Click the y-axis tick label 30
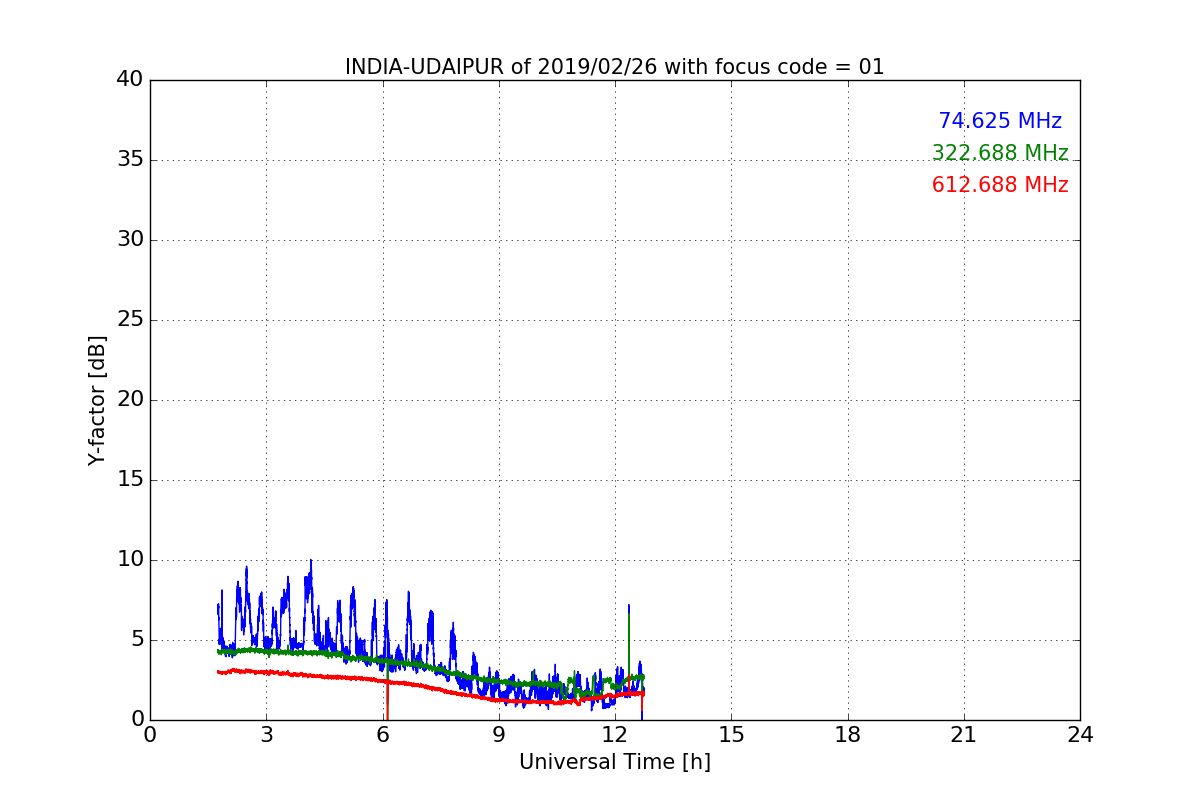The width and height of the screenshot is (1200, 800). (129, 240)
